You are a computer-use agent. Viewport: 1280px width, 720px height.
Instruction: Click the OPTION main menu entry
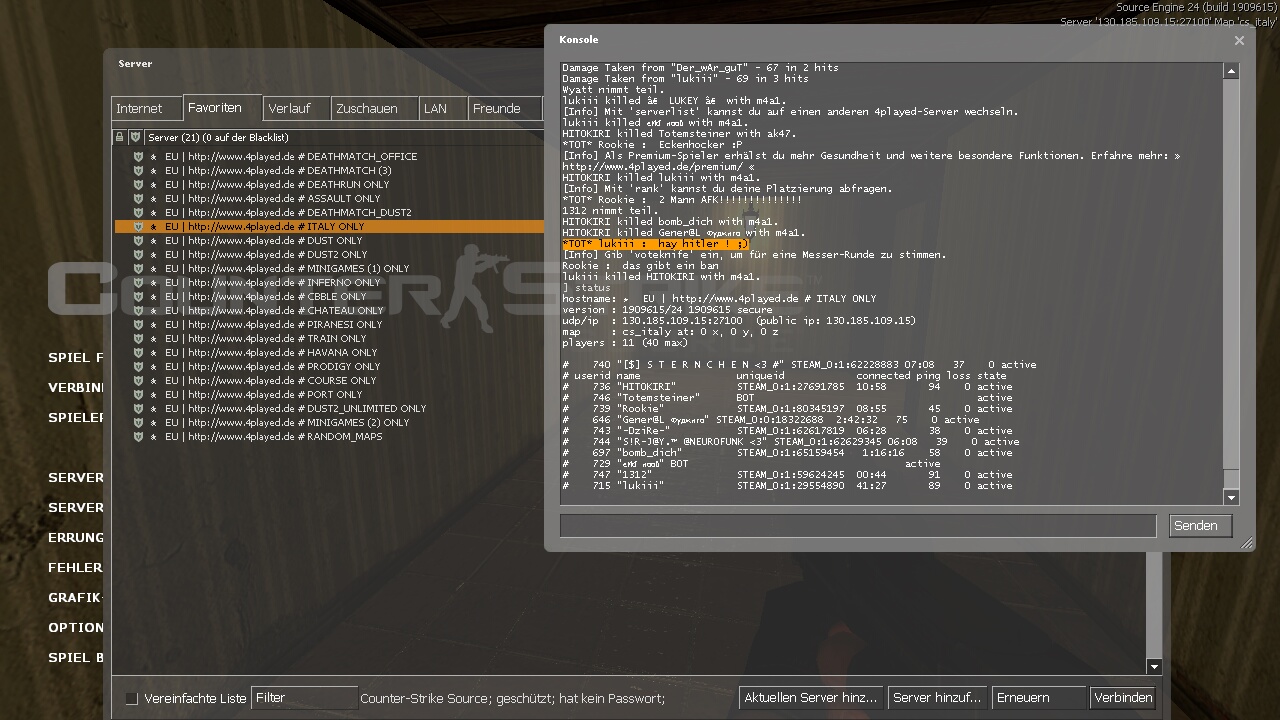76,628
